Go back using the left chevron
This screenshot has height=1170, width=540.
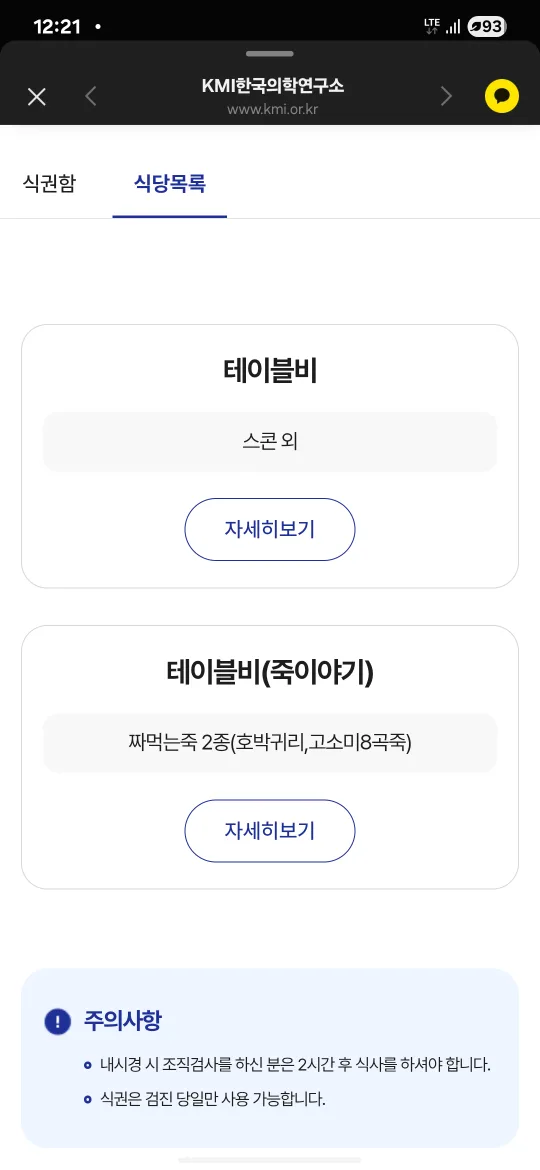pyautogui.click(x=90, y=96)
